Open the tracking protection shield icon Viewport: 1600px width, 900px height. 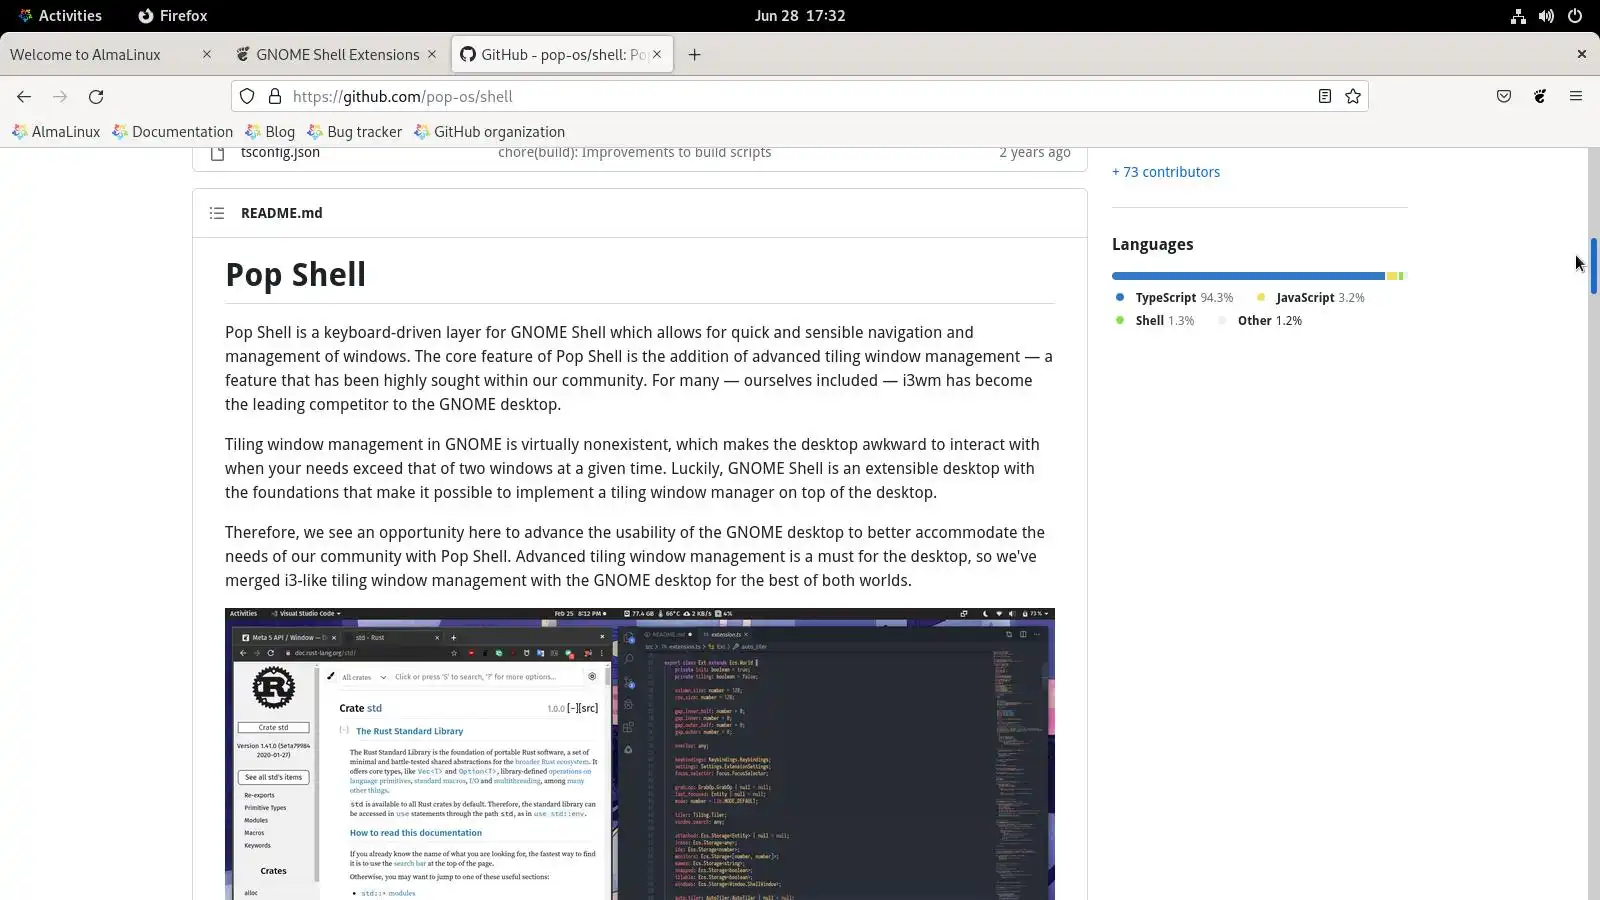pos(247,97)
